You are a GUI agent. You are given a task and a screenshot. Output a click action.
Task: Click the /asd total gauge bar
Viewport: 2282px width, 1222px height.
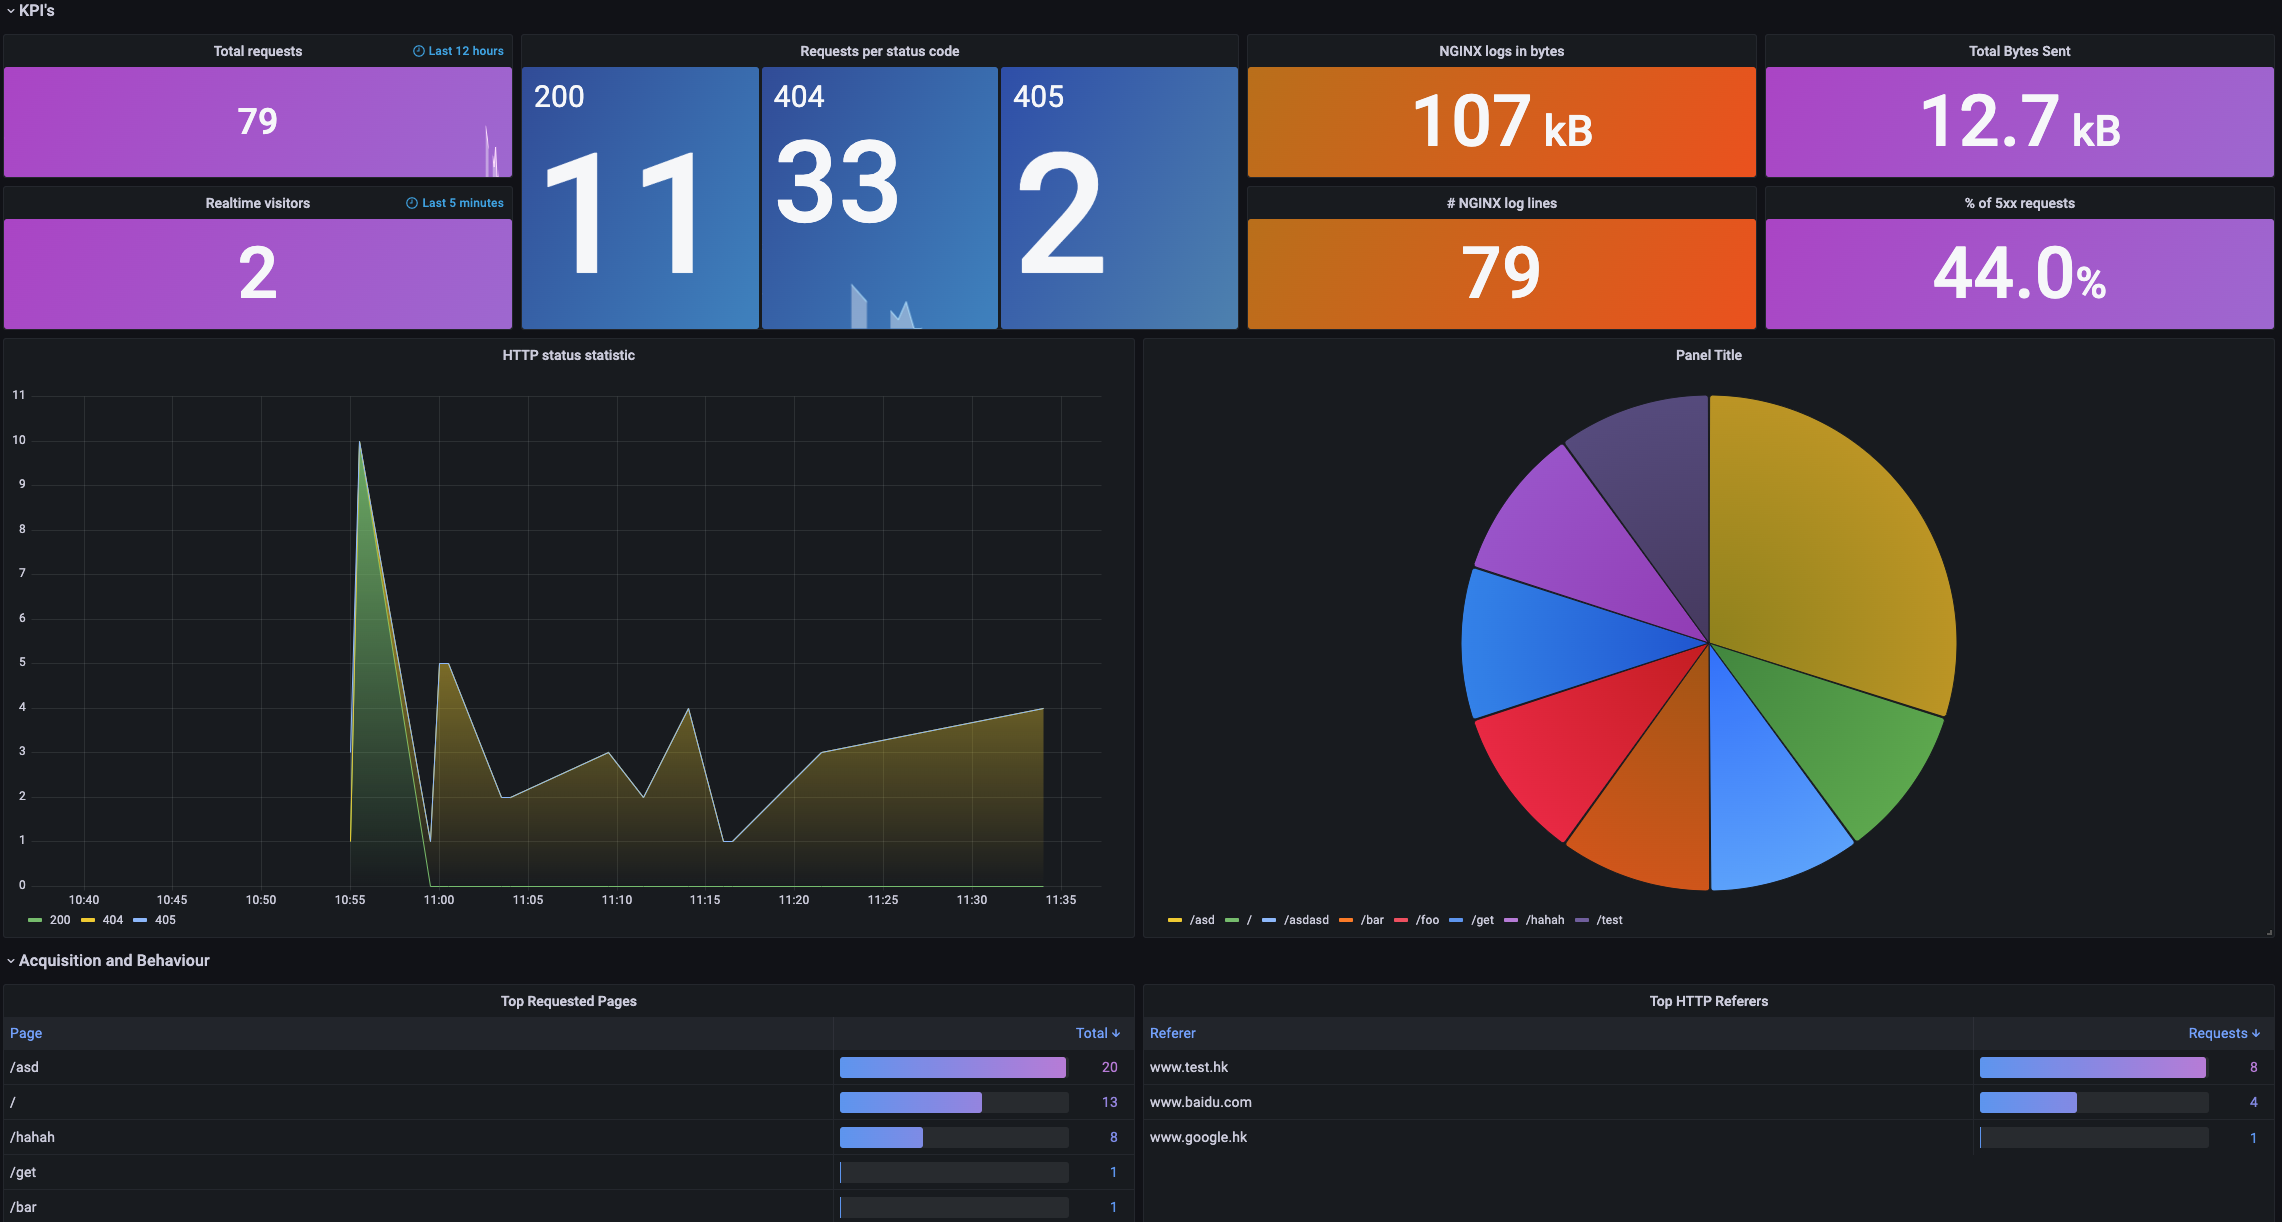point(953,1067)
